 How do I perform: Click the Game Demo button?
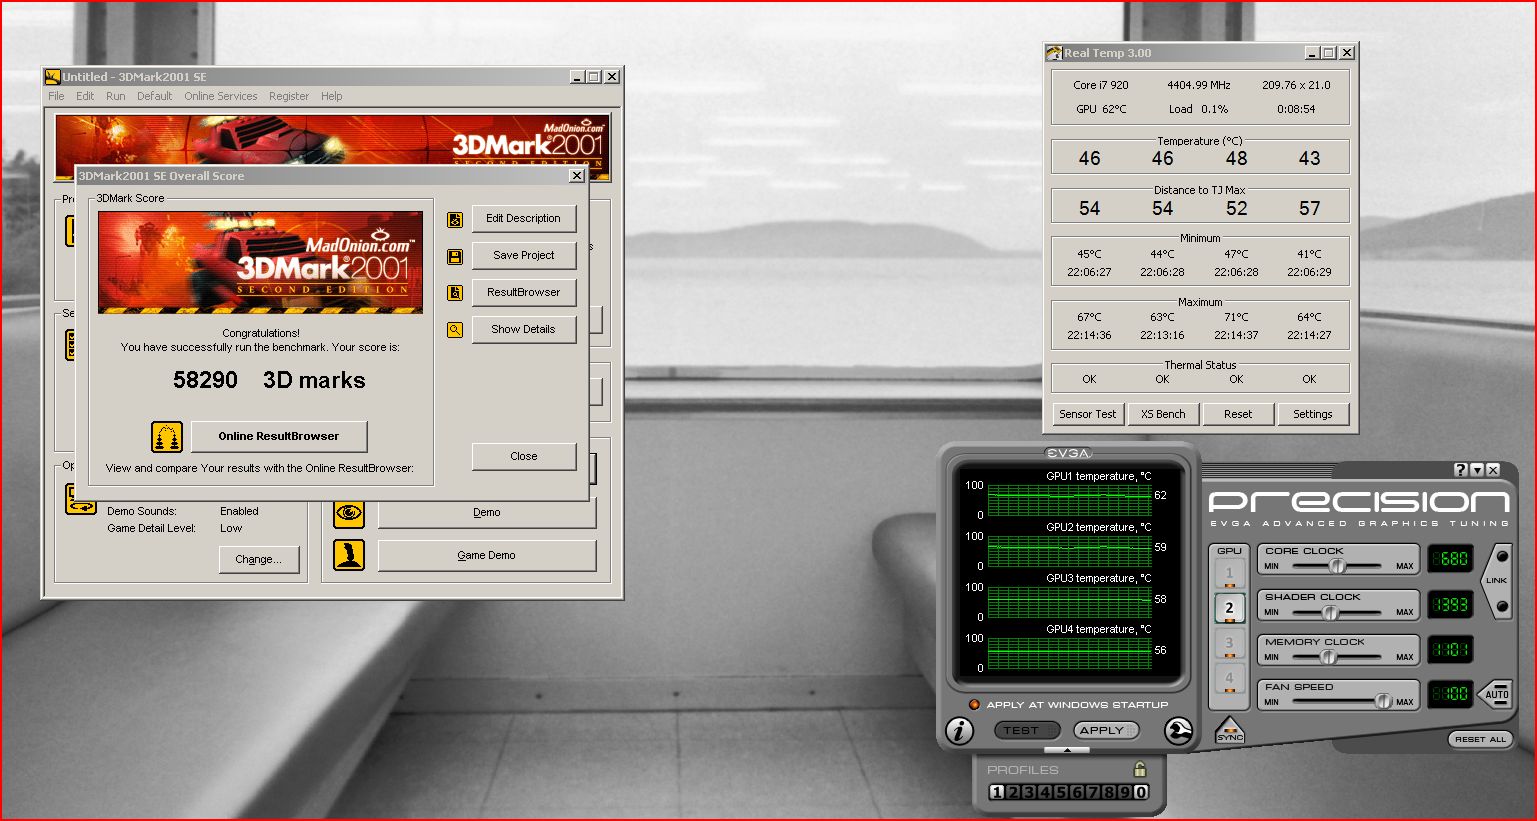(x=487, y=556)
